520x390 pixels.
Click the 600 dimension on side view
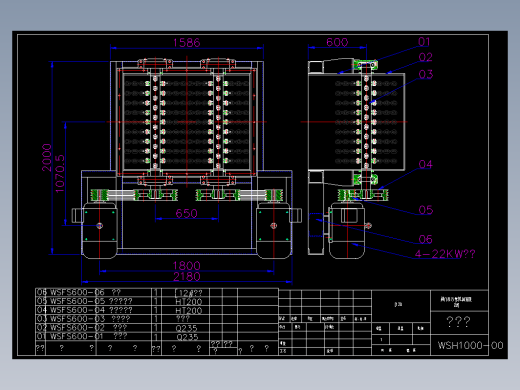point(337,42)
